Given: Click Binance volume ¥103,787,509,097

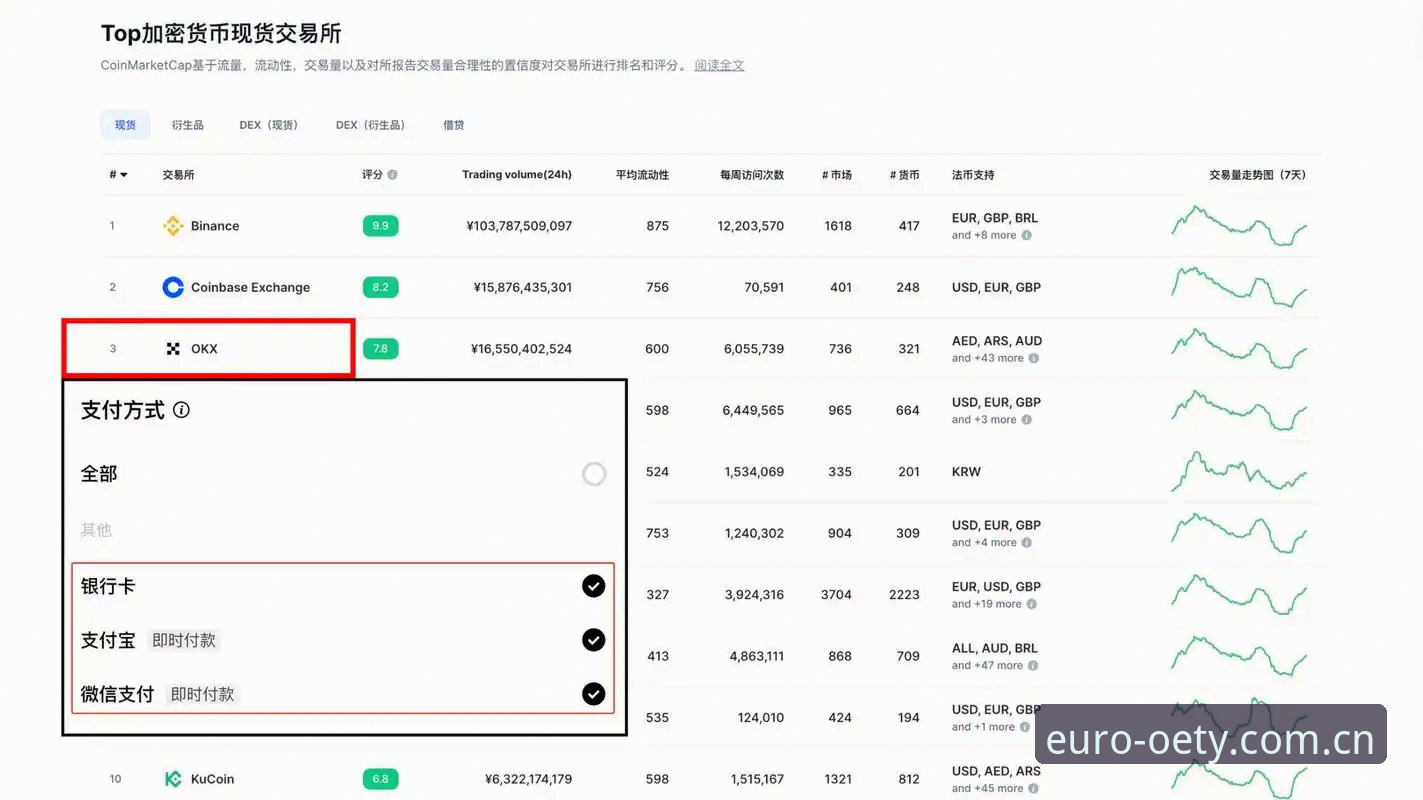Looking at the screenshot, I should 519,226.
